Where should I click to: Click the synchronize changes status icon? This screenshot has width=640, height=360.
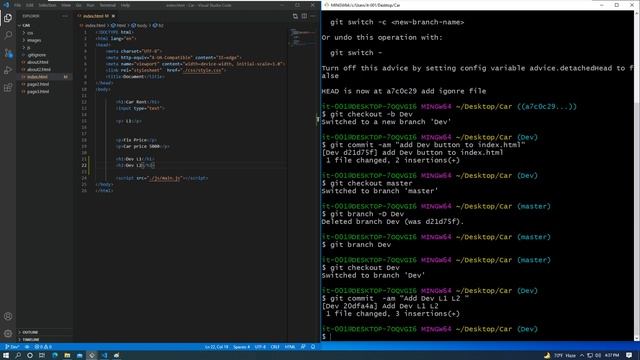point(27,347)
